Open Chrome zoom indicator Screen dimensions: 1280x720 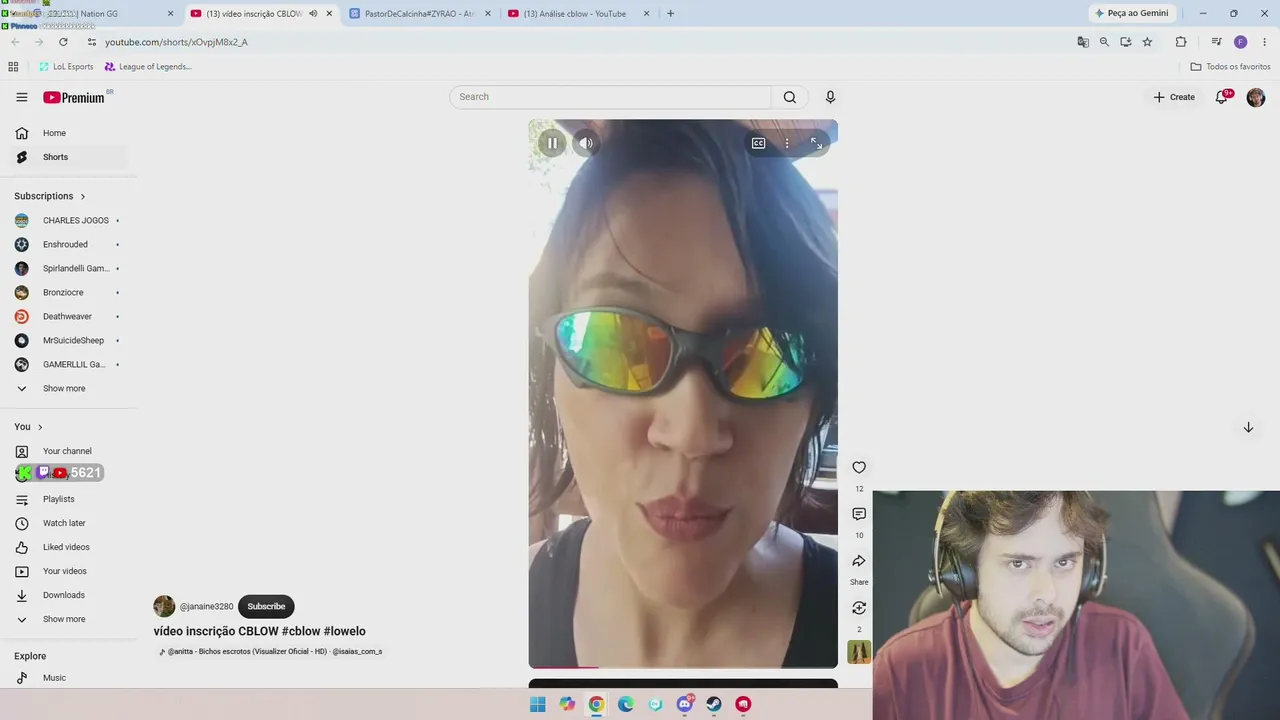[x=1104, y=42]
